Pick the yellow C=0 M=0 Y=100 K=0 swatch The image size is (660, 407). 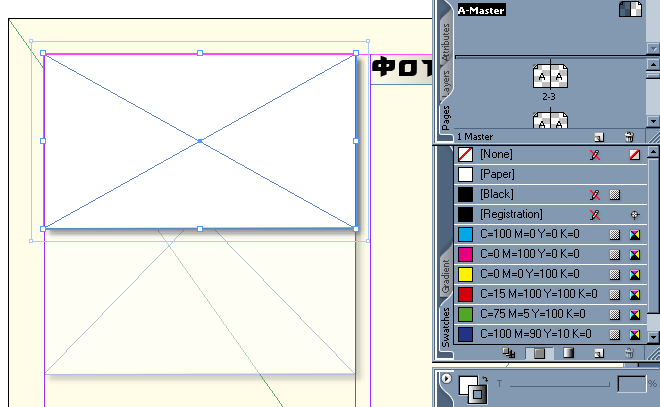550,274
